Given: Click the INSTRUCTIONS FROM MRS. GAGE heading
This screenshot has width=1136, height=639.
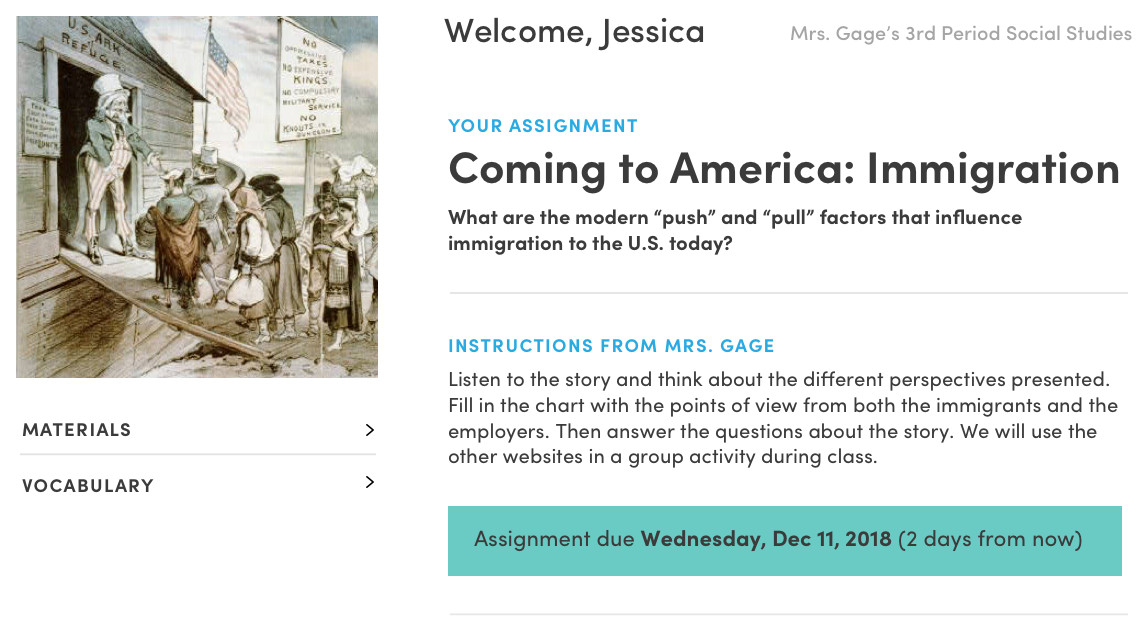Looking at the screenshot, I should 611,346.
